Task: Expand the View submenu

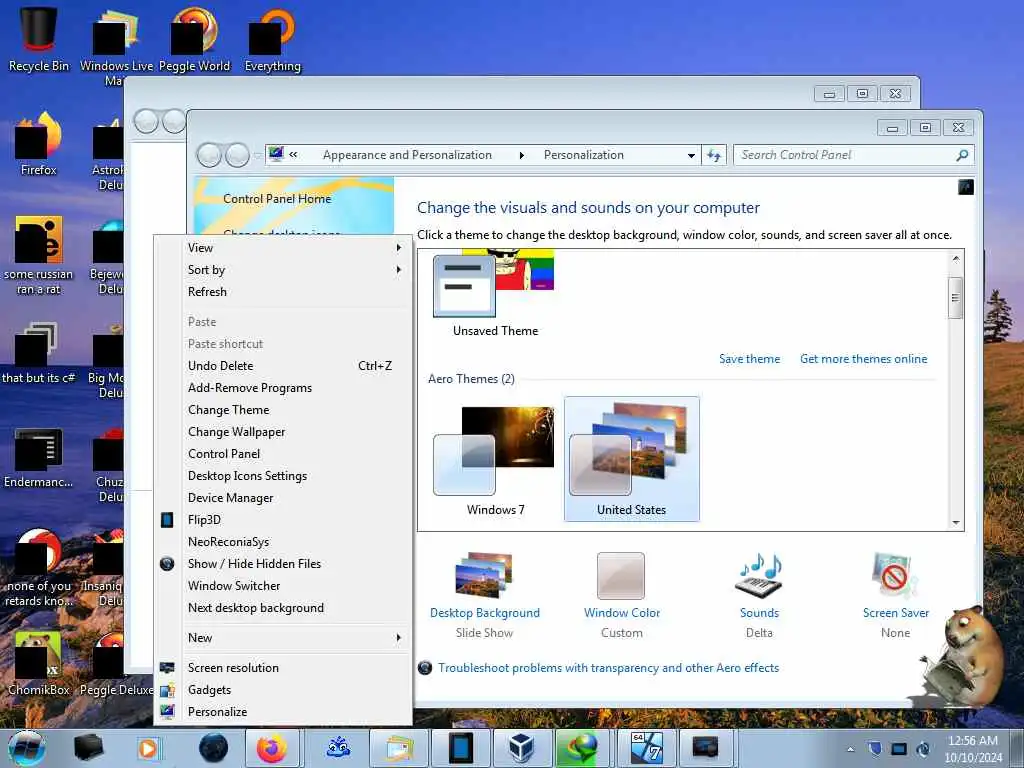Action: tap(283, 248)
